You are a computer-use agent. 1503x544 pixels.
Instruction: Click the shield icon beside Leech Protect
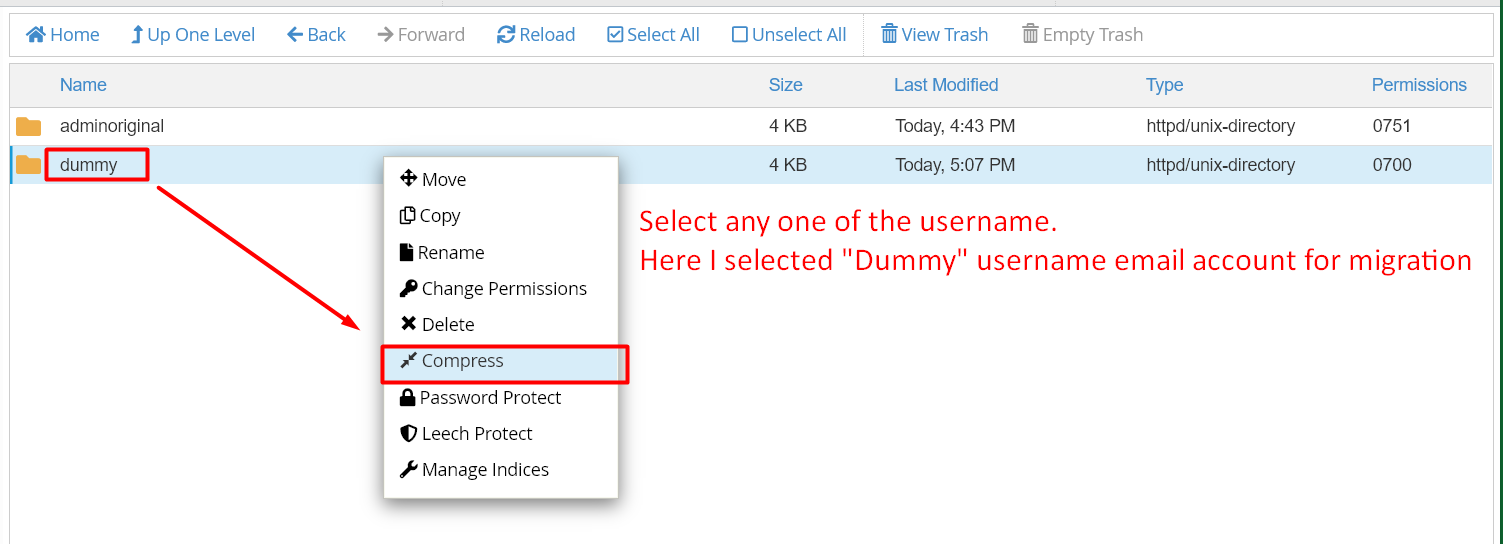coord(408,433)
